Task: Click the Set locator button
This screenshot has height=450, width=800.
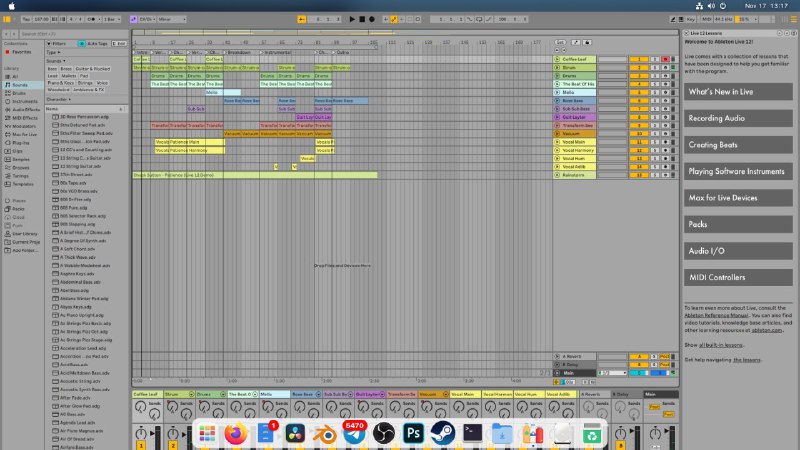Action: click(x=560, y=42)
